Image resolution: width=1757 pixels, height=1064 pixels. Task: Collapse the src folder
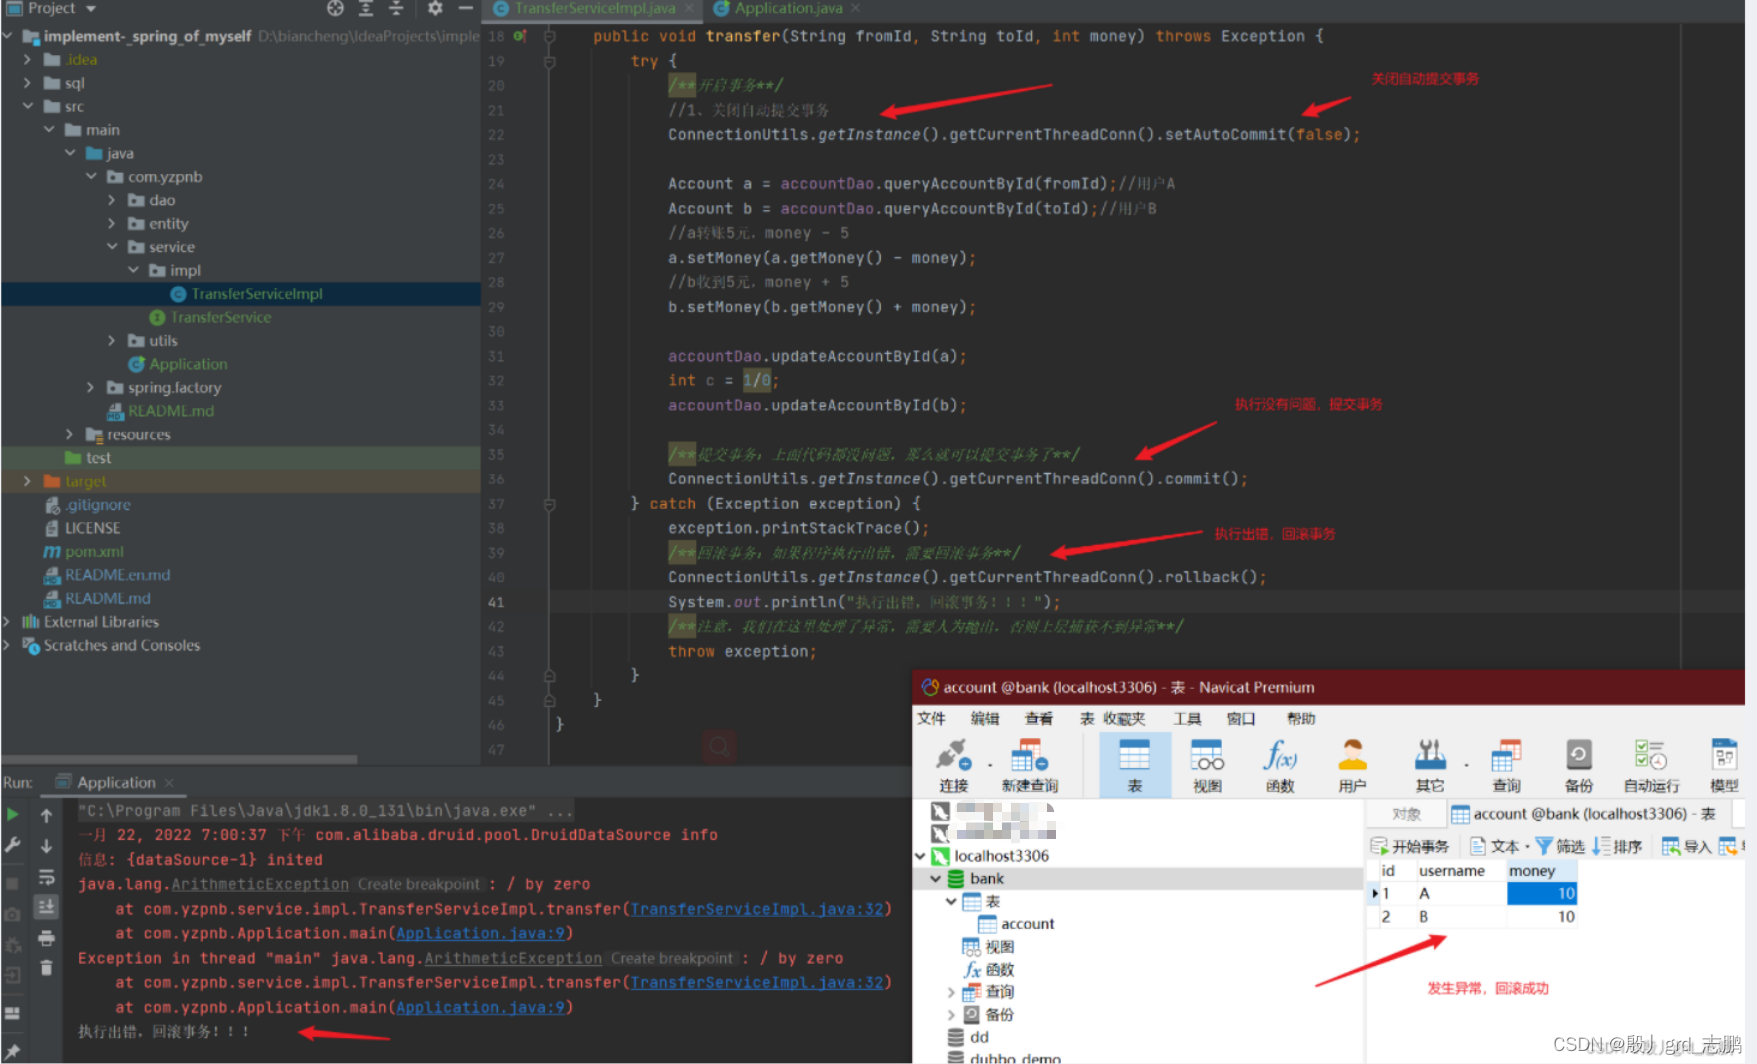[27, 106]
